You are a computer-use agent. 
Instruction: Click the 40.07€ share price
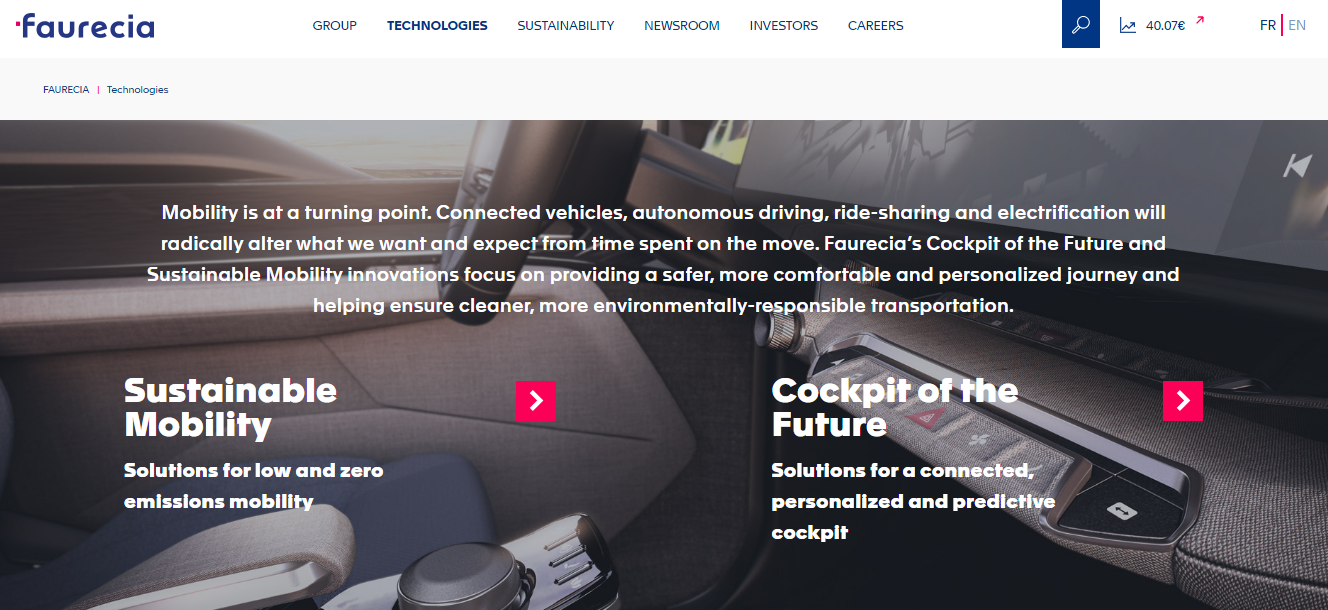(x=1165, y=26)
